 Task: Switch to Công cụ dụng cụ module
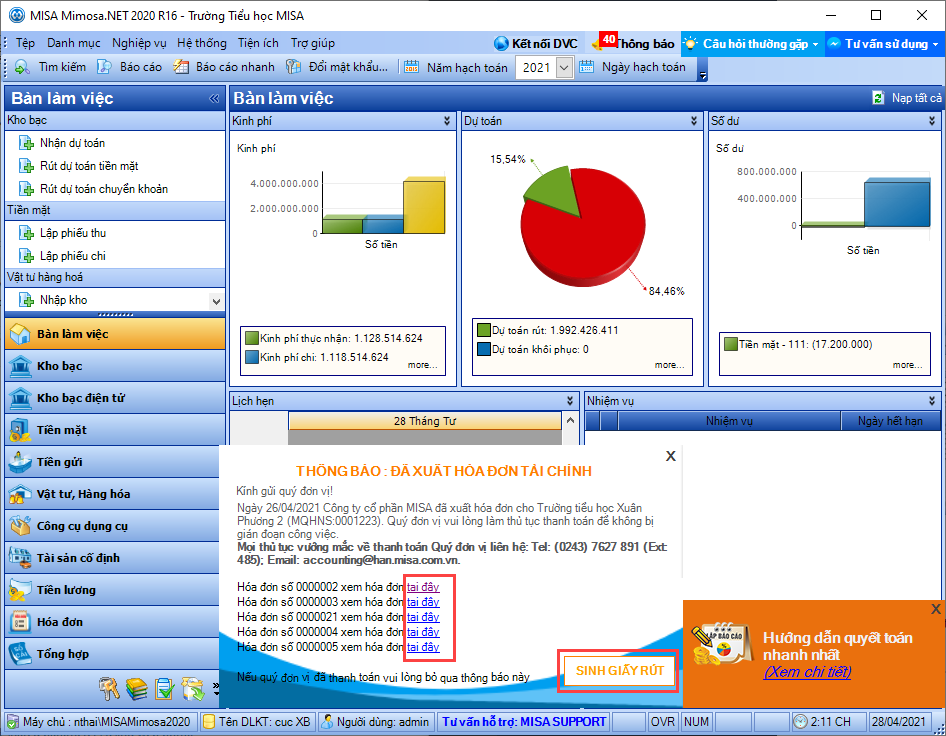pyautogui.click(x=112, y=526)
